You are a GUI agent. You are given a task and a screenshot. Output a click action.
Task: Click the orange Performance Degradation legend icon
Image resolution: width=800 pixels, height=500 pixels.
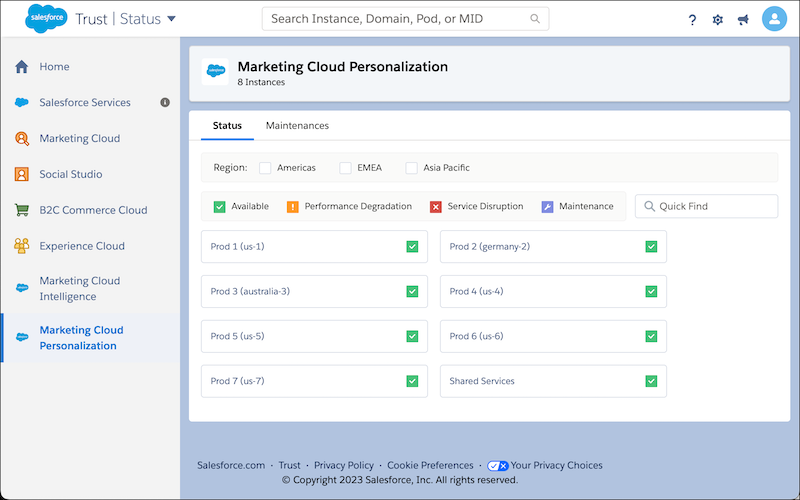coord(293,207)
